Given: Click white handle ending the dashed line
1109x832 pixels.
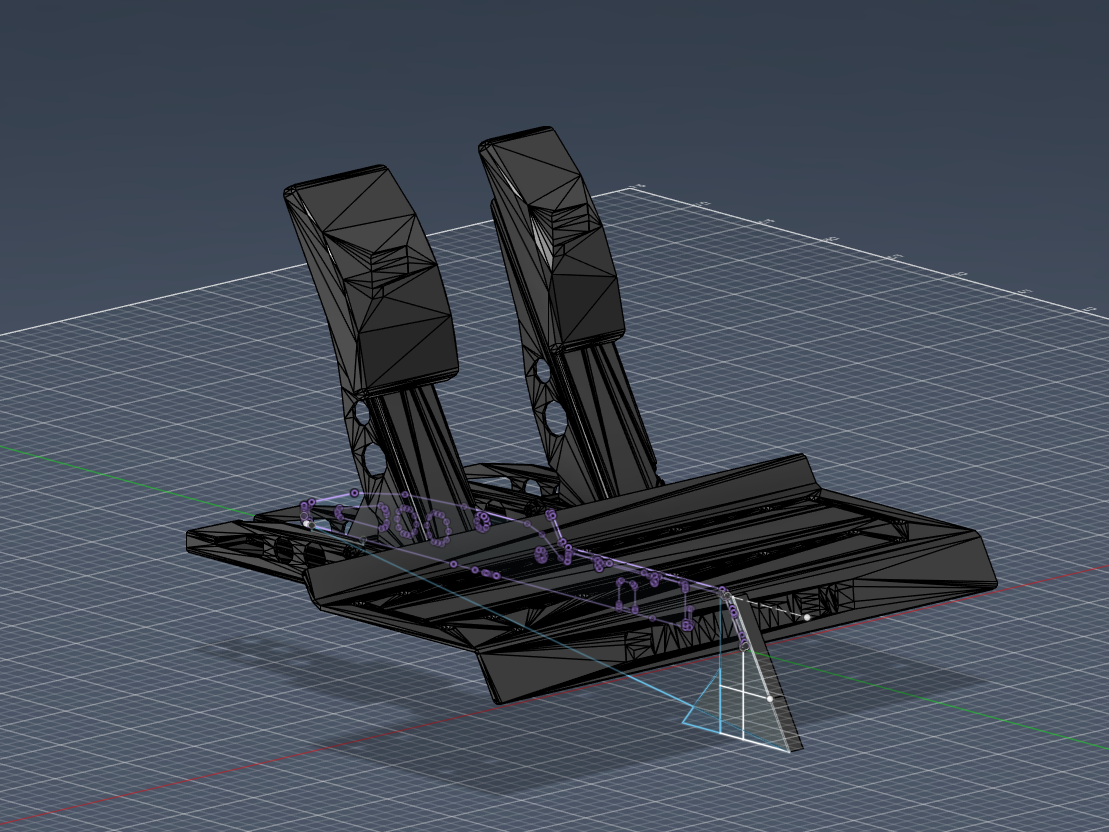Looking at the screenshot, I should coord(807,618).
